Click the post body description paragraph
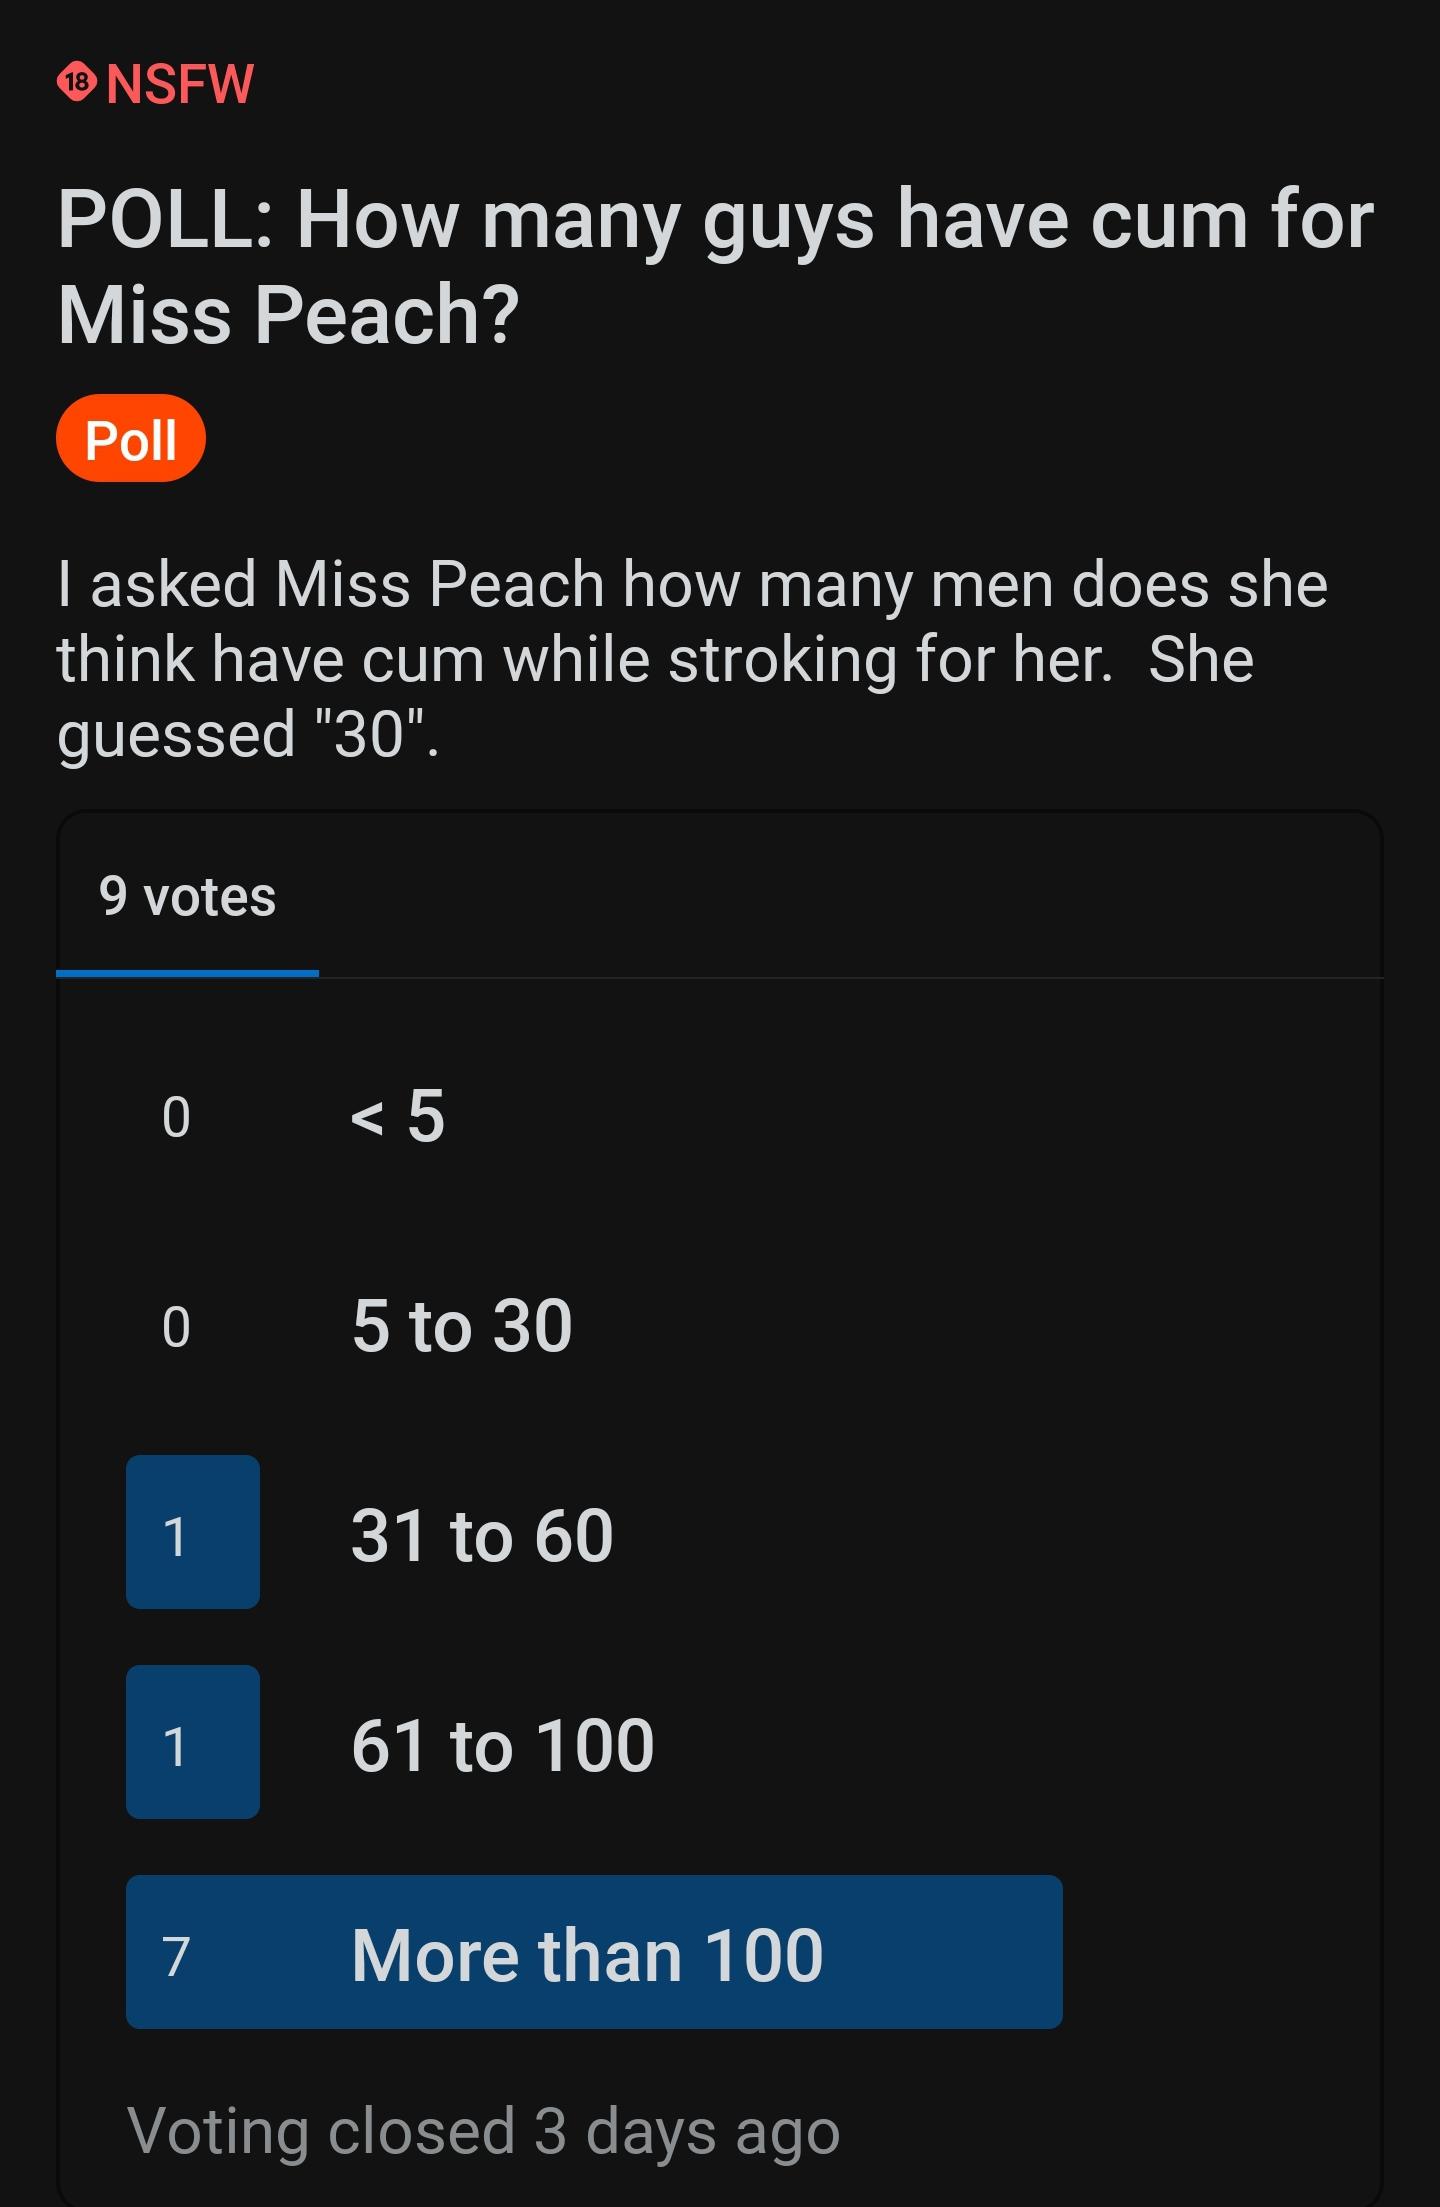This screenshot has width=1440, height=2207. coord(693,659)
